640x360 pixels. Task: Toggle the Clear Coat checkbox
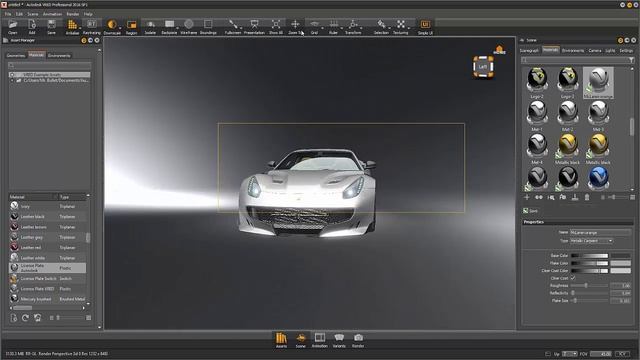coord(573,278)
